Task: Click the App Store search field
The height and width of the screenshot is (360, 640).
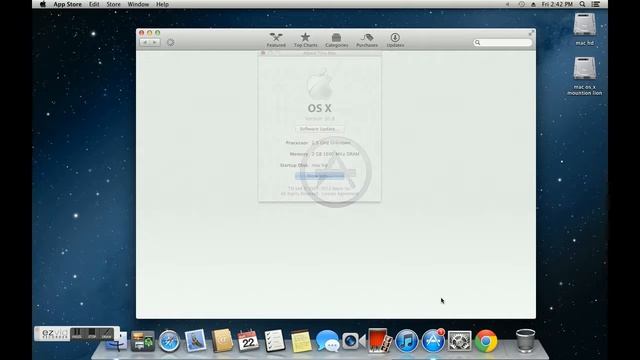Action: (x=503, y=42)
